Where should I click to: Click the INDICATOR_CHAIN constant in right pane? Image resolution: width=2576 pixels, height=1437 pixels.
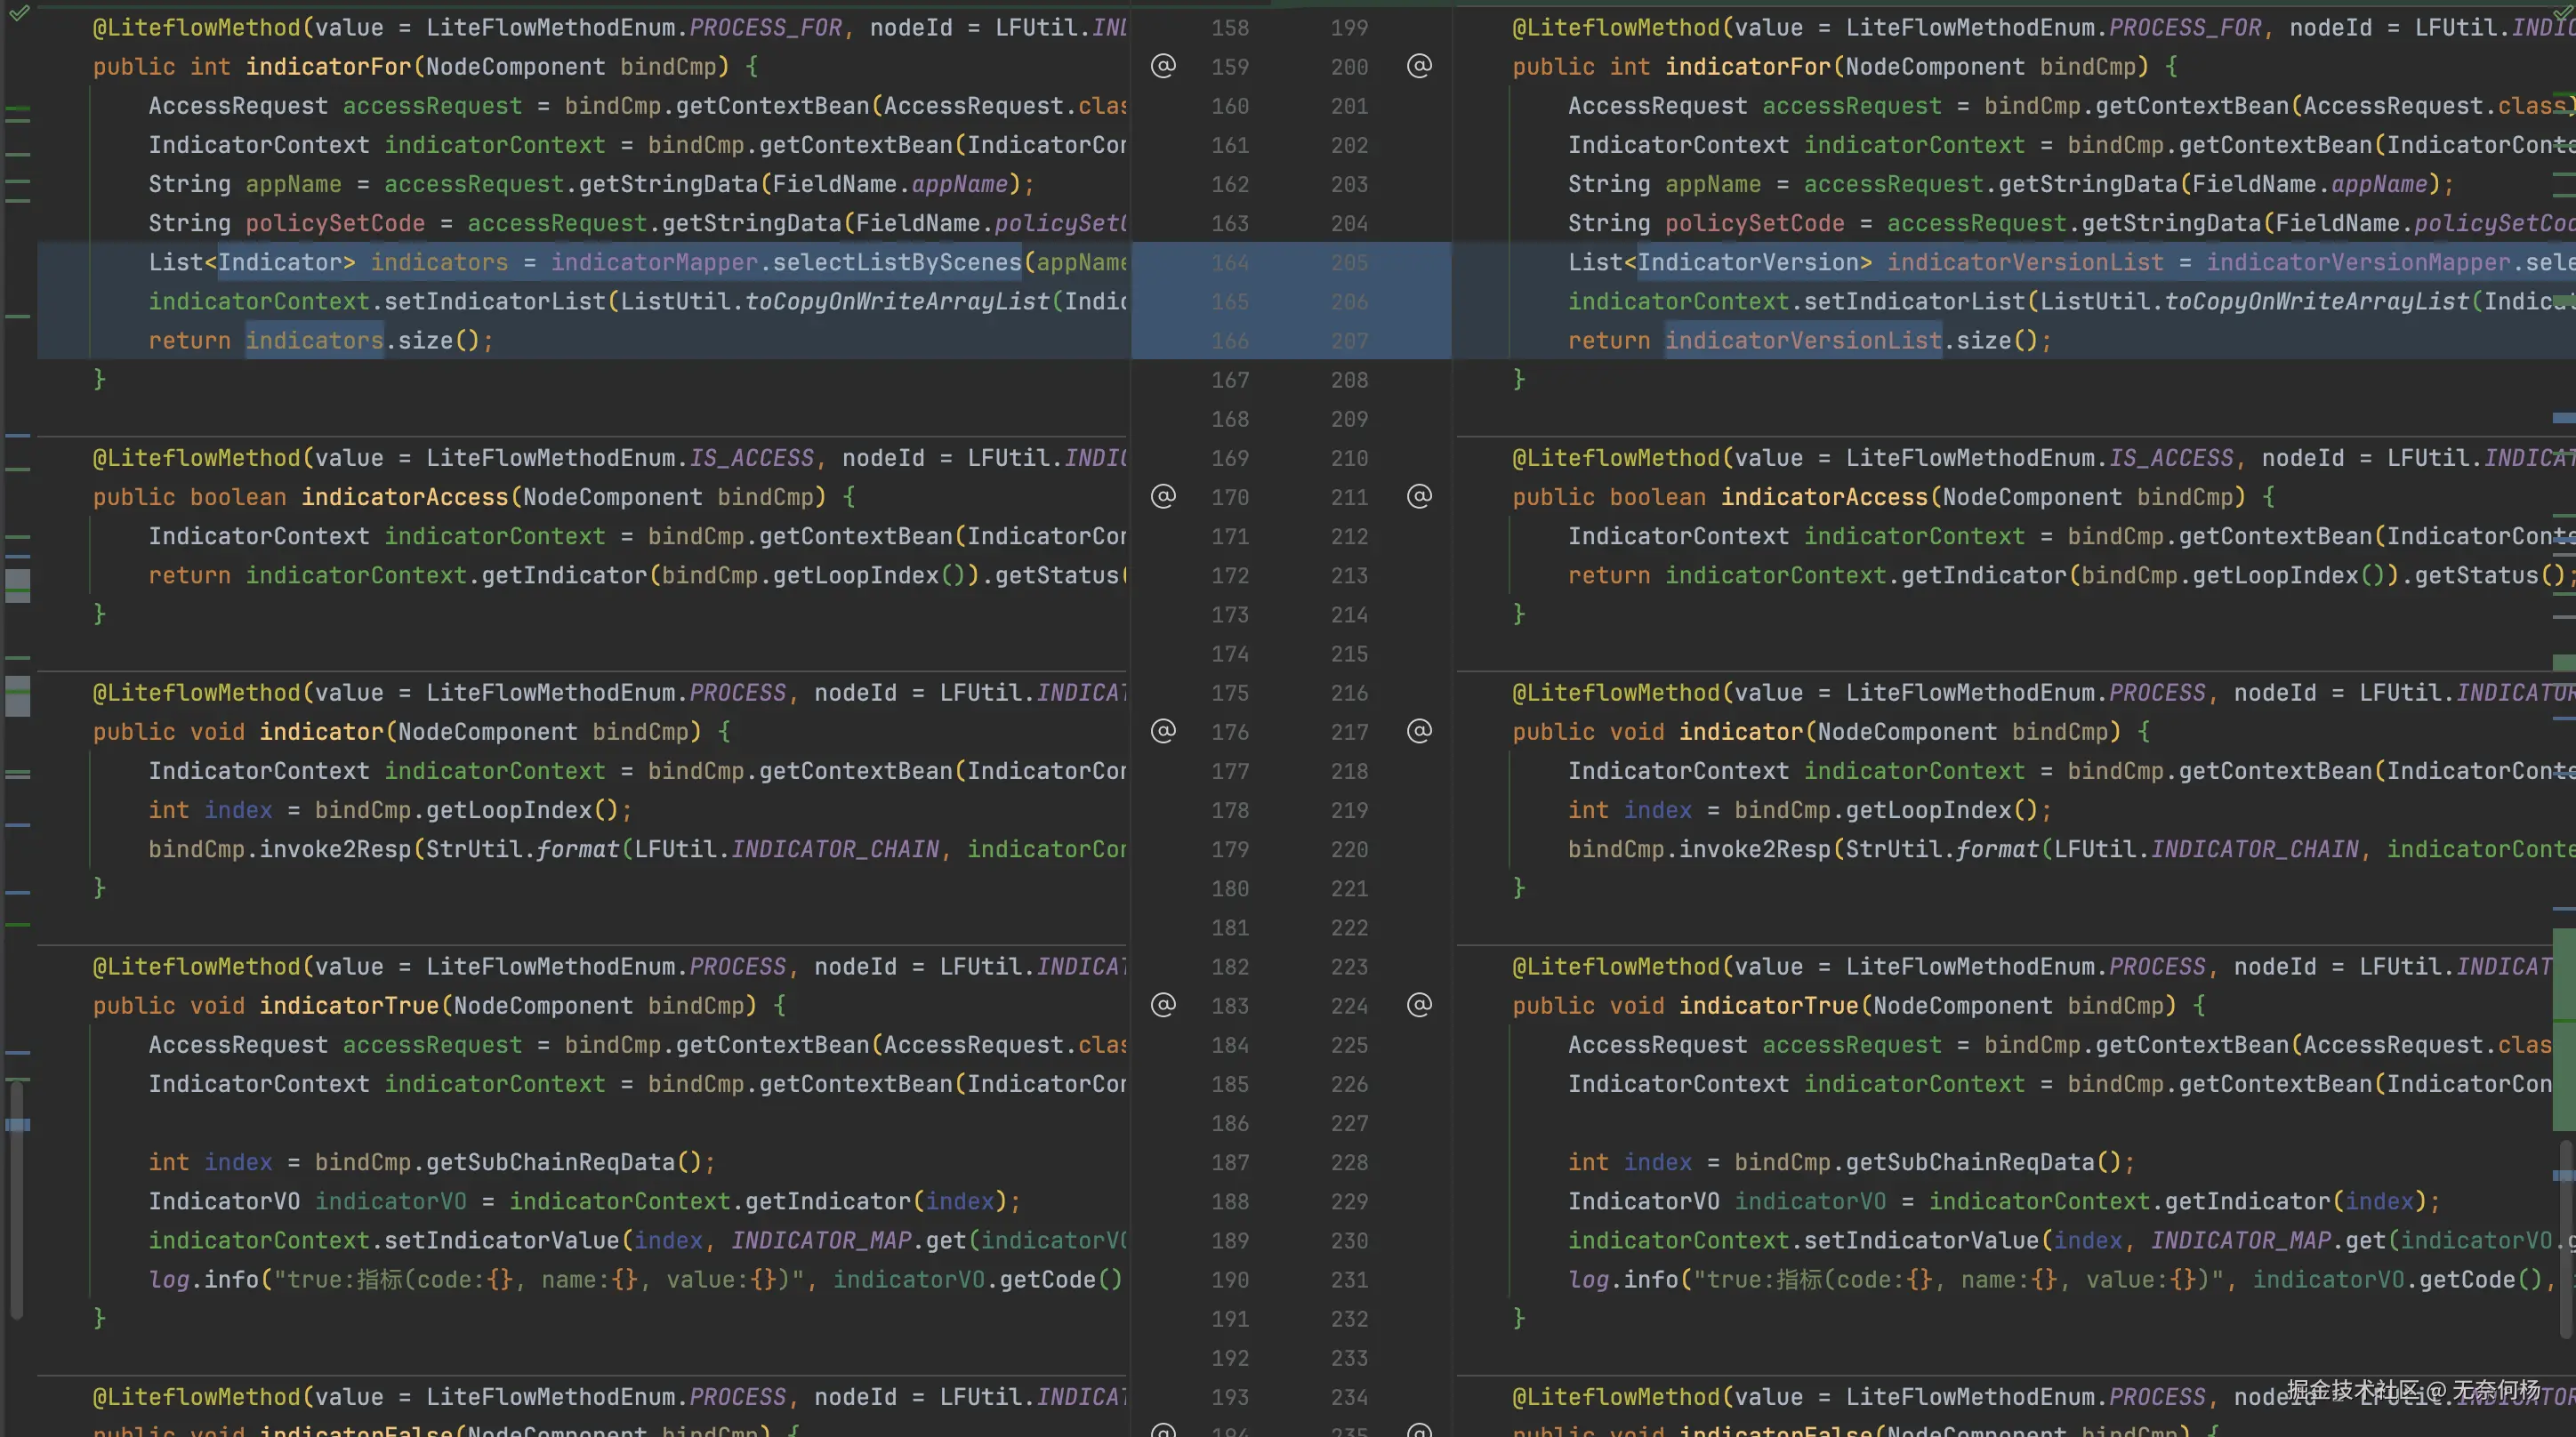tap(2254, 850)
